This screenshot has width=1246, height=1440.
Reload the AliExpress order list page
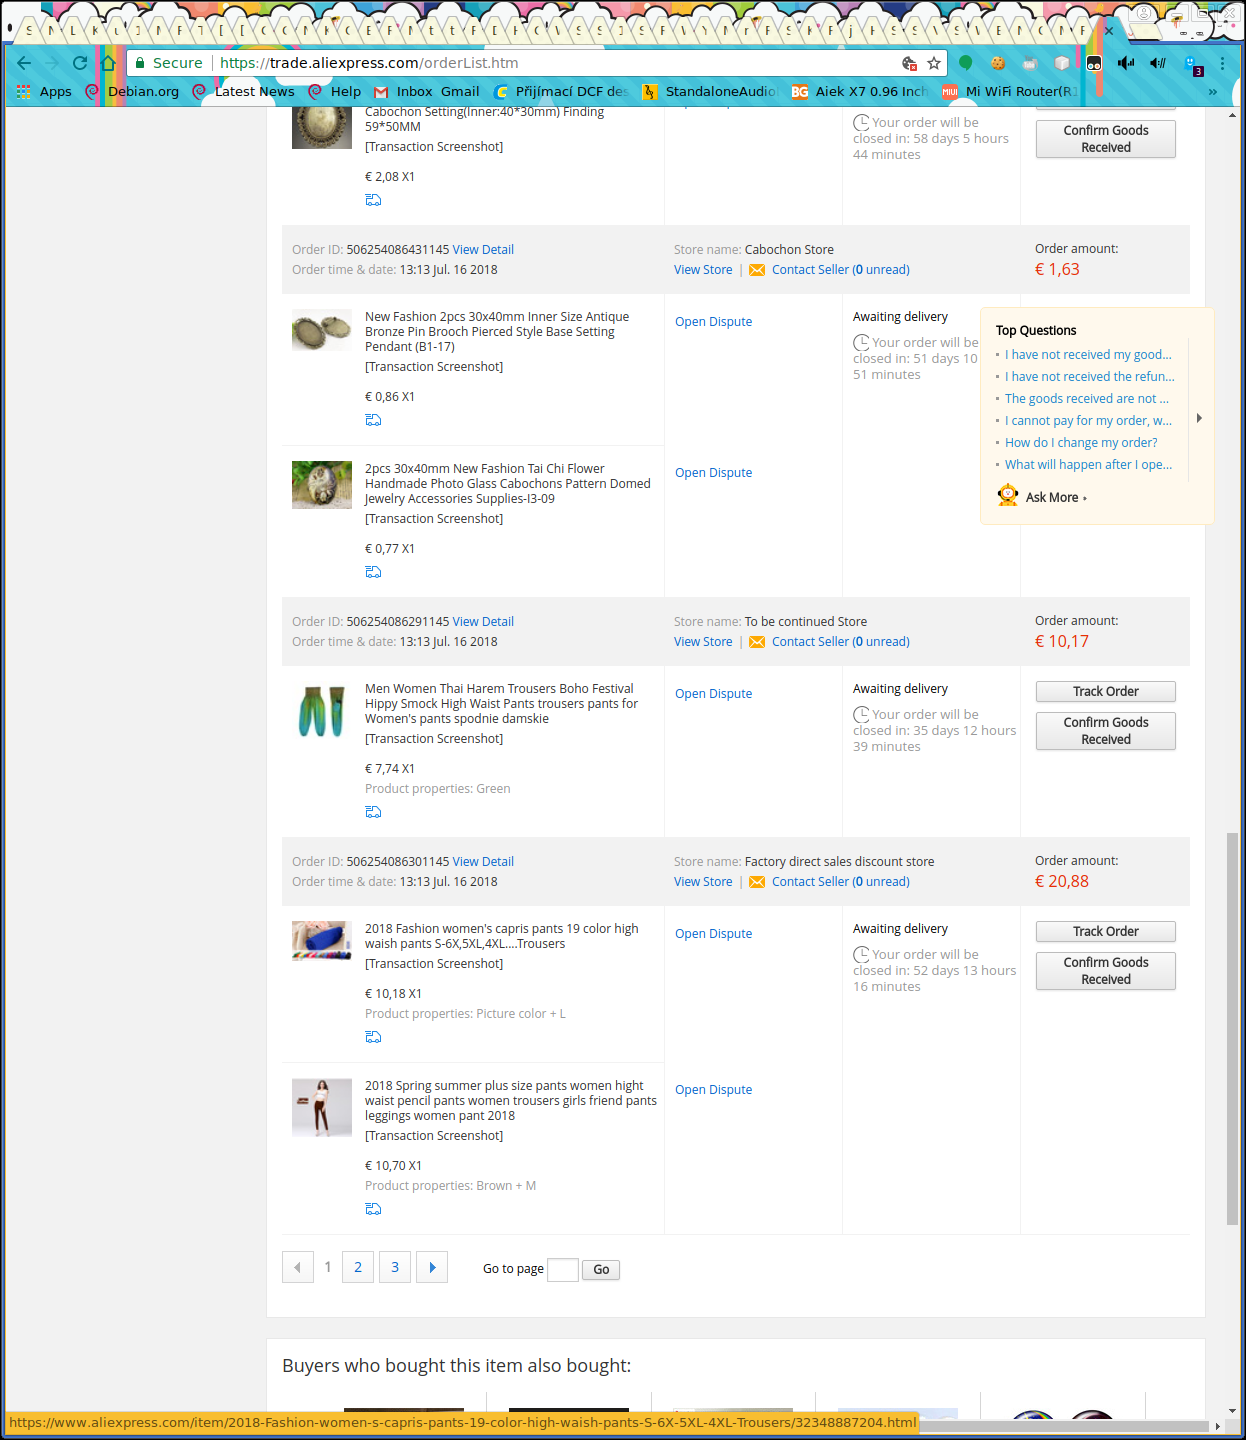pyautogui.click(x=80, y=63)
